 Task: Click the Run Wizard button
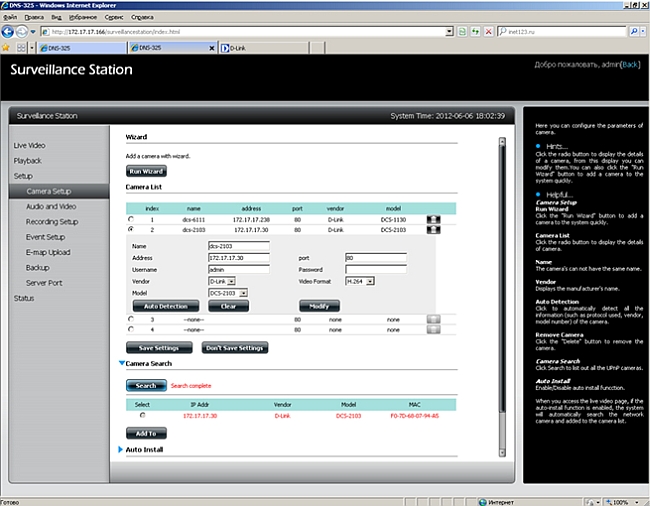coord(146,172)
